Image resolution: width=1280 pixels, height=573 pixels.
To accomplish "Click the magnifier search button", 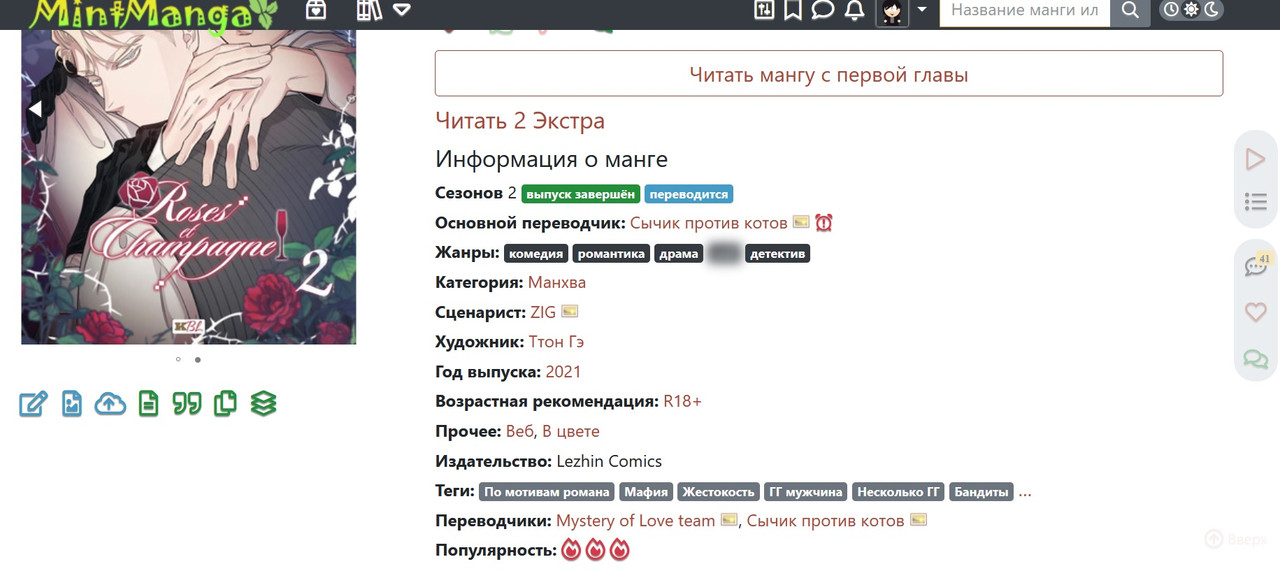I will [x=1130, y=11].
